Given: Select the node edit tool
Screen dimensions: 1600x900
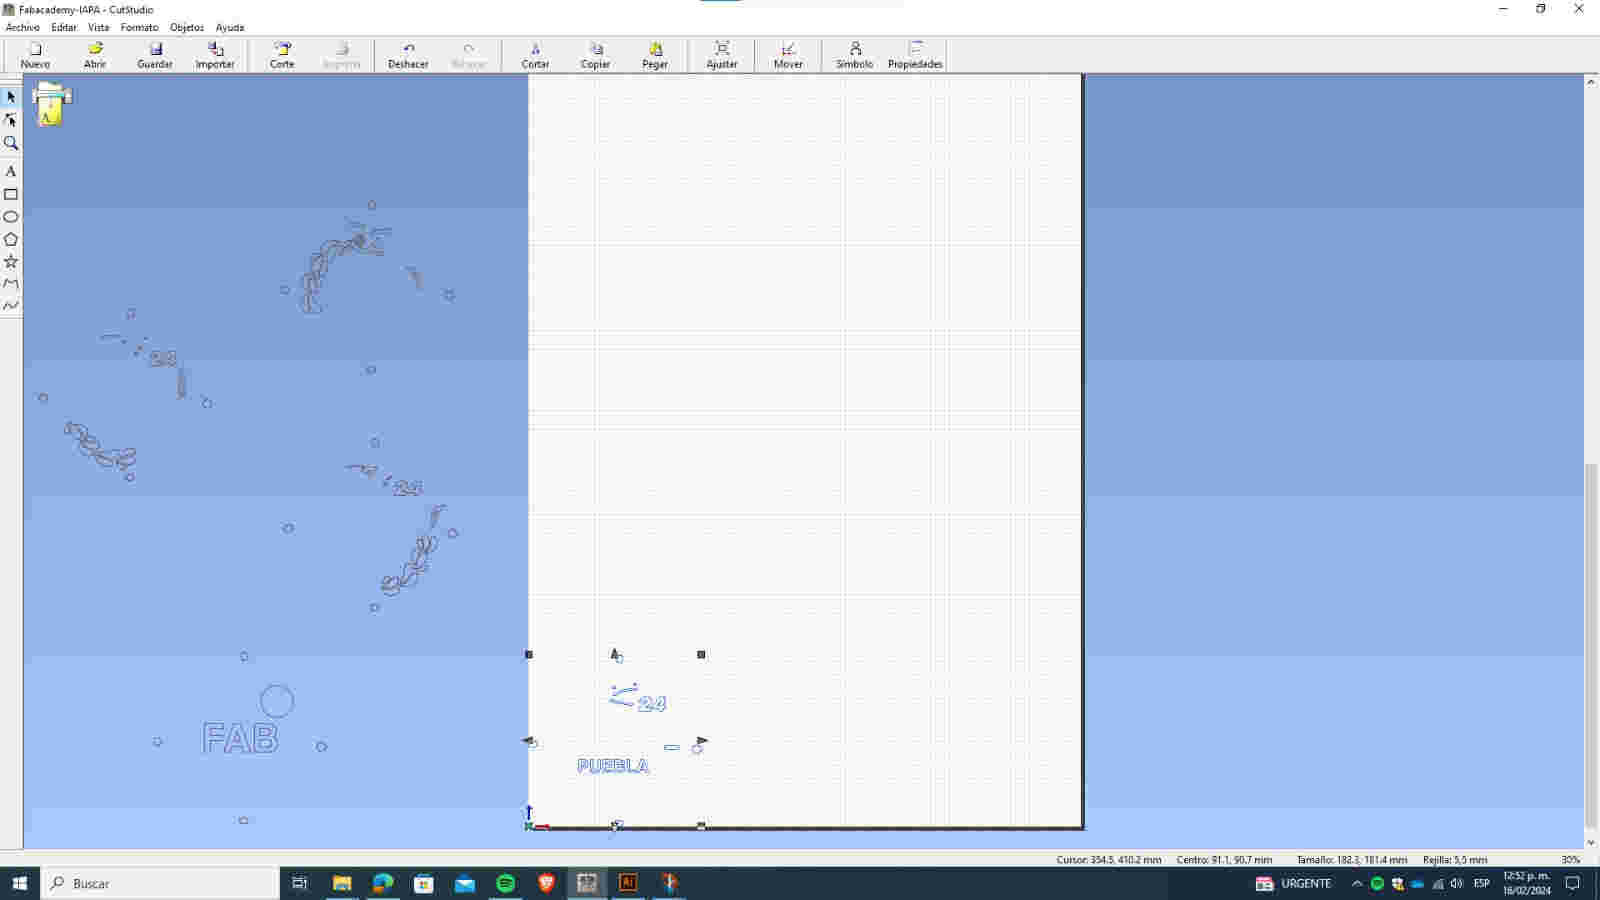Looking at the screenshot, I should pos(11,120).
